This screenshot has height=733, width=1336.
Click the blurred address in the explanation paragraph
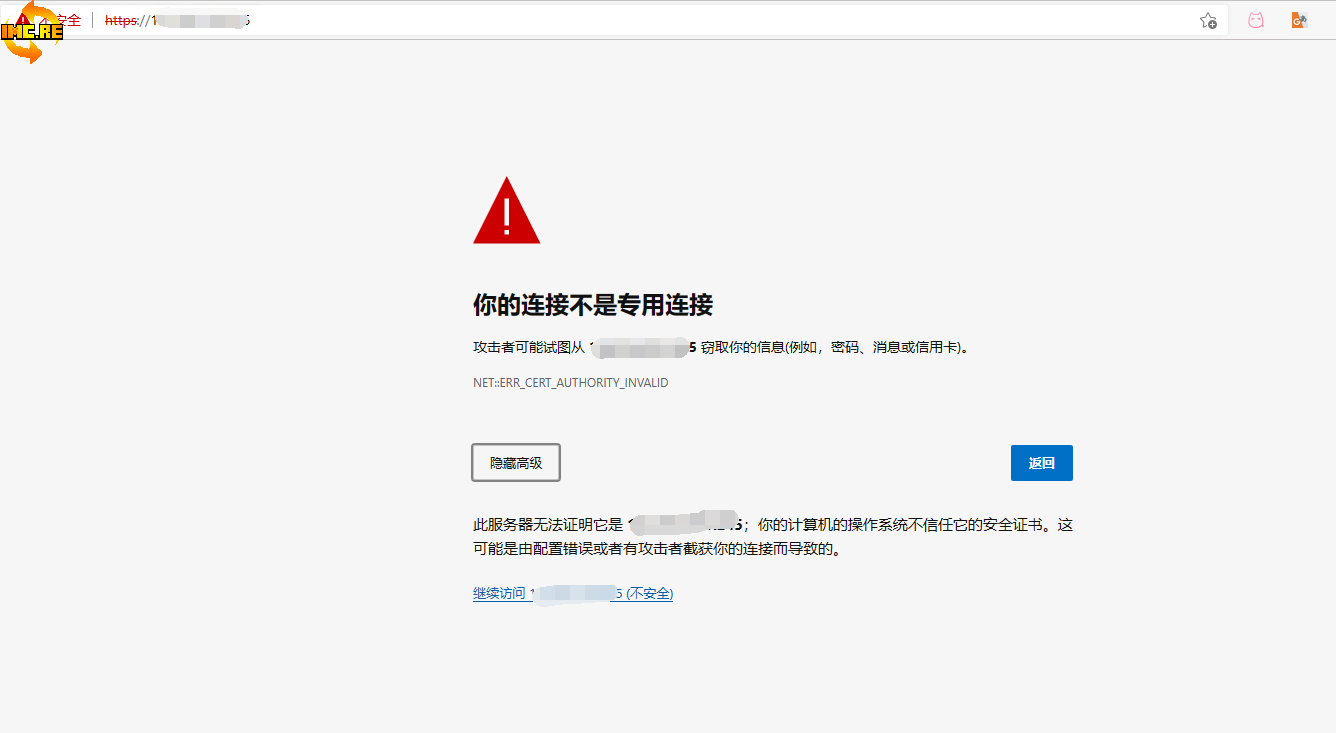(x=685, y=523)
